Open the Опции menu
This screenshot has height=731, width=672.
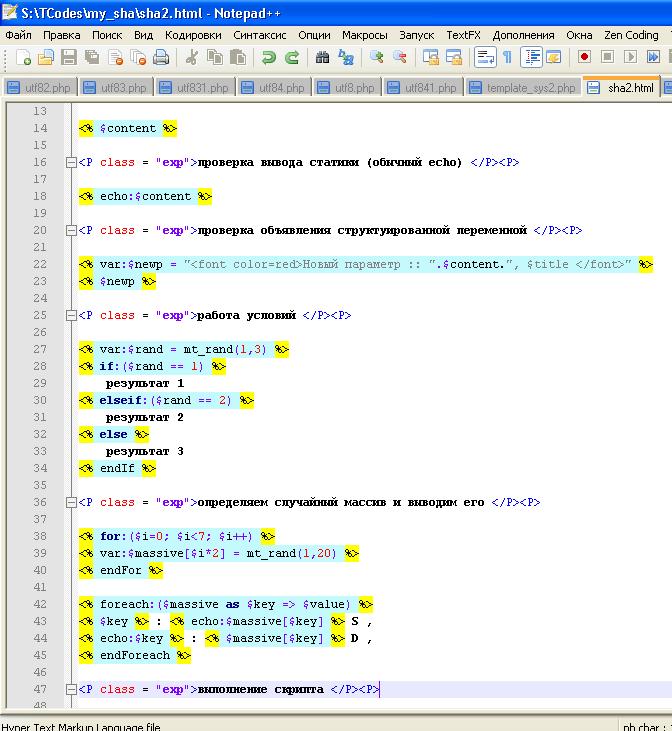pyautogui.click(x=314, y=35)
